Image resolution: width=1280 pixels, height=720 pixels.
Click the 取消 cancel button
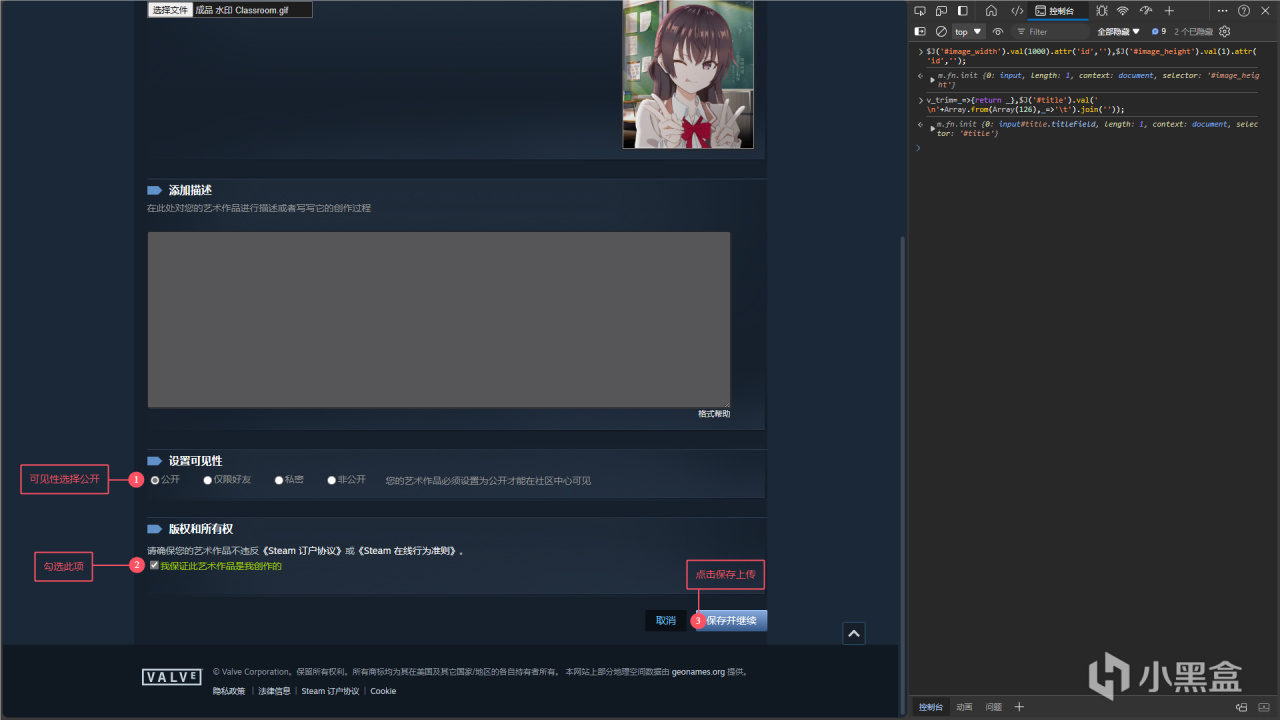(x=666, y=621)
